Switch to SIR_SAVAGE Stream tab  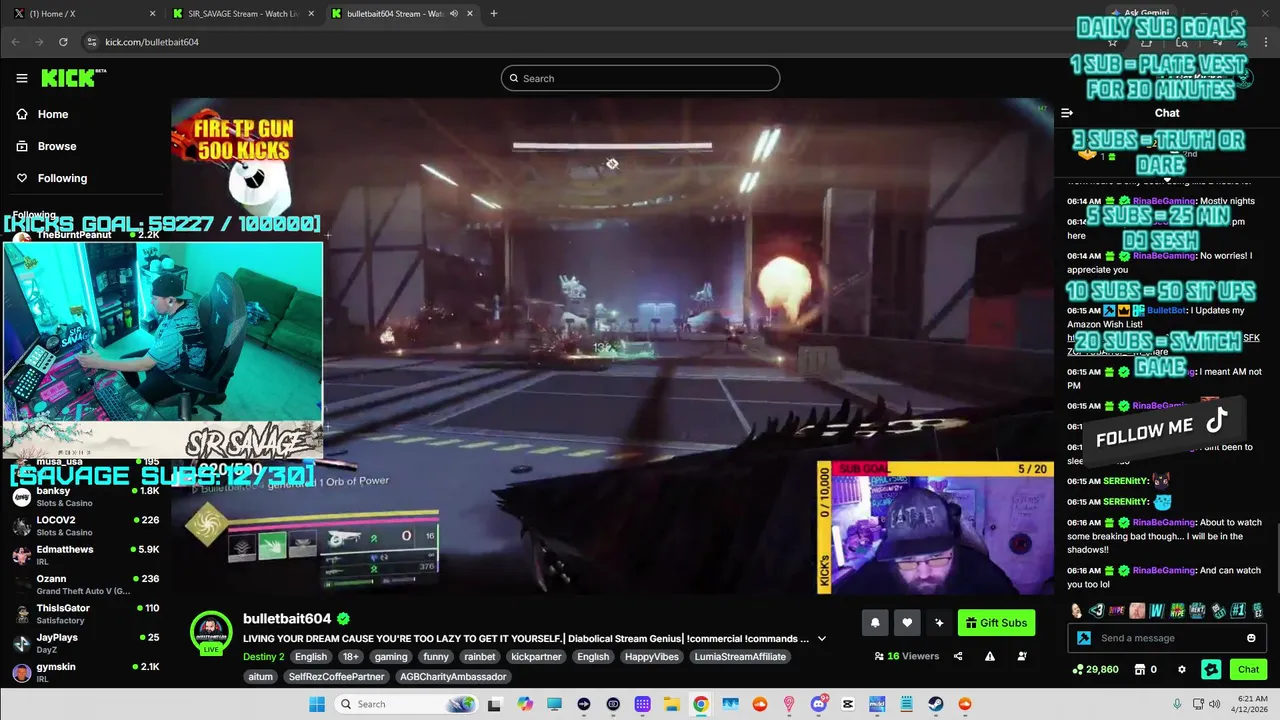(243, 13)
